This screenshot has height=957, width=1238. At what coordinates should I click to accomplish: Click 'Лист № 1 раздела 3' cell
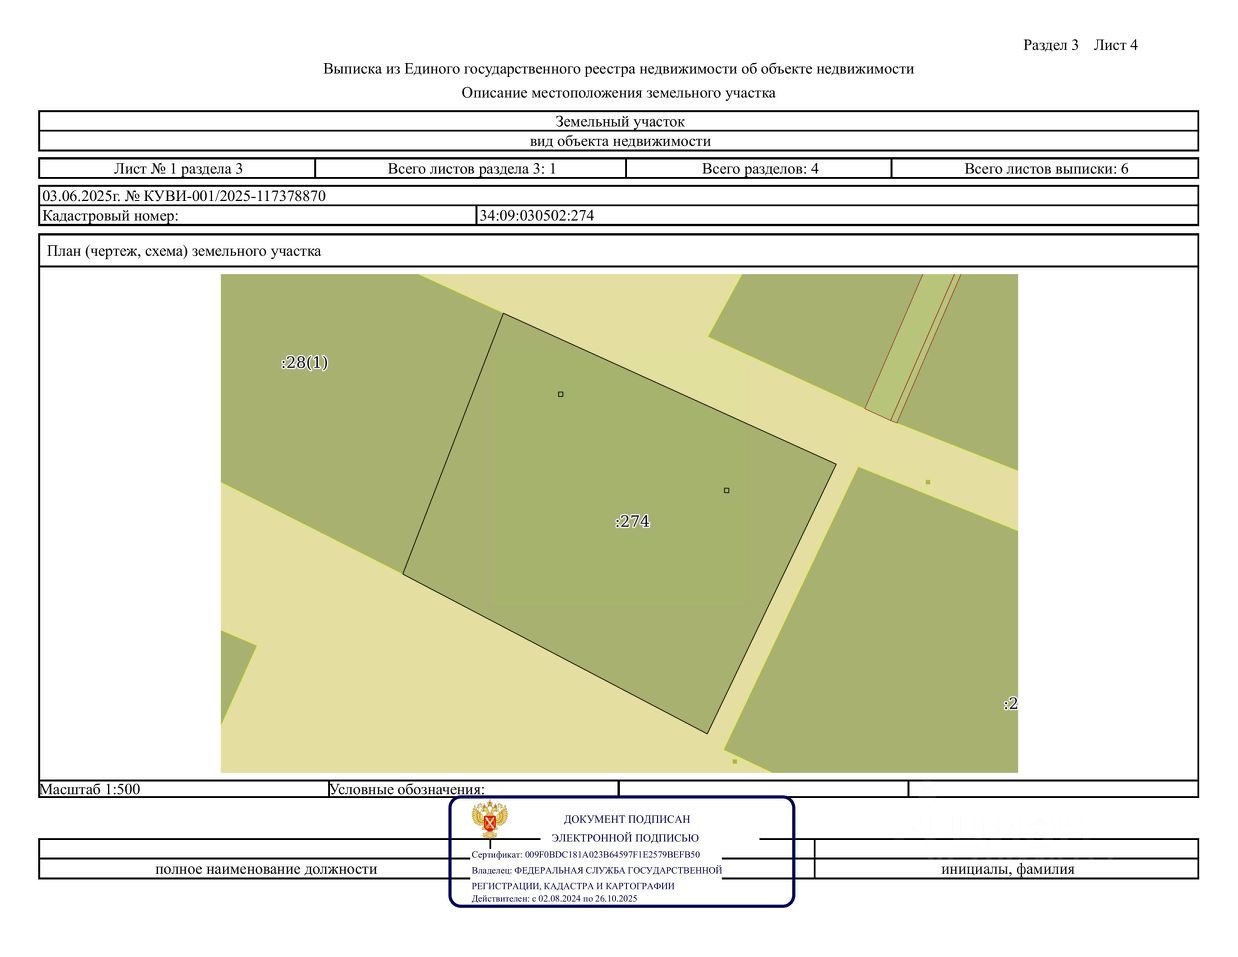point(178,168)
